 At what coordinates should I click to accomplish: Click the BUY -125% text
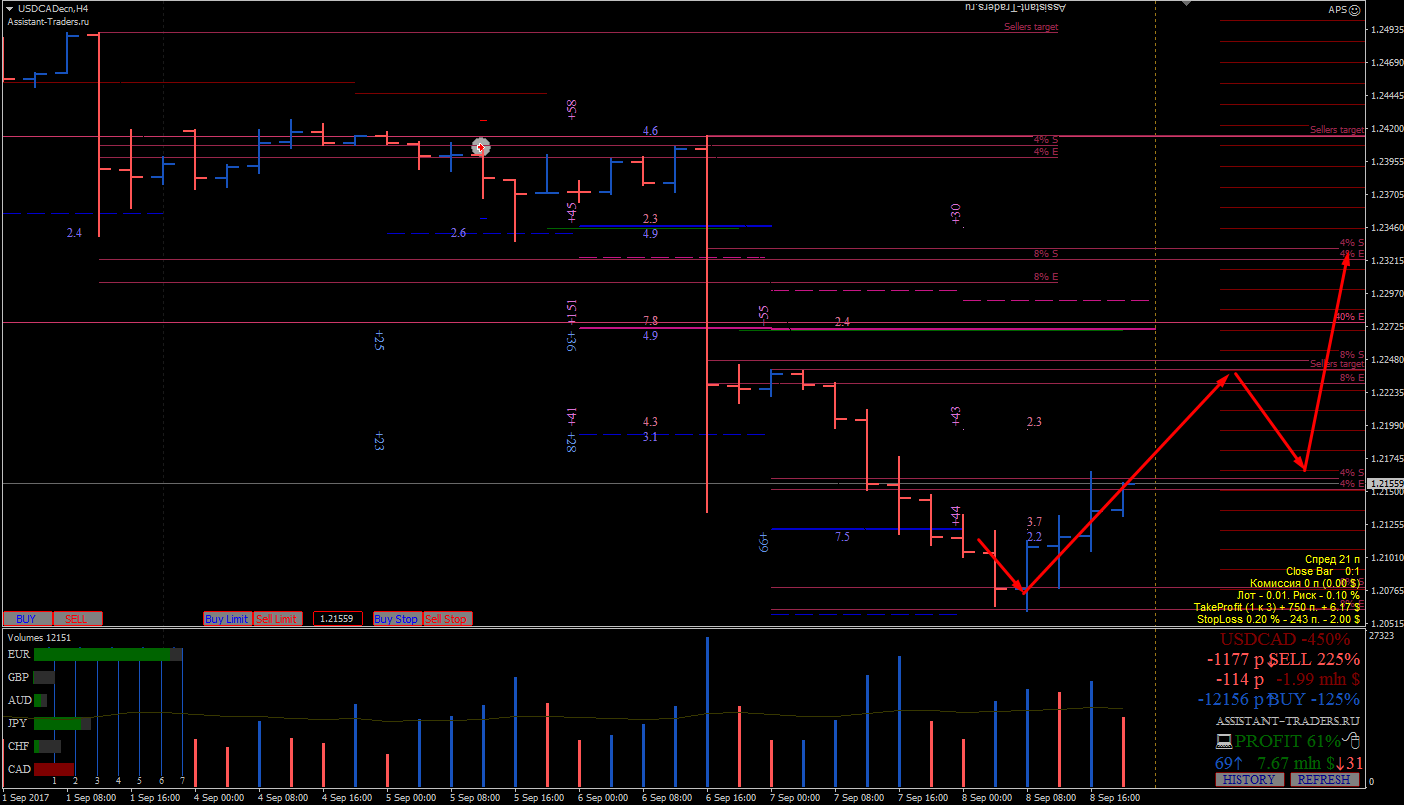[x=1314, y=699]
